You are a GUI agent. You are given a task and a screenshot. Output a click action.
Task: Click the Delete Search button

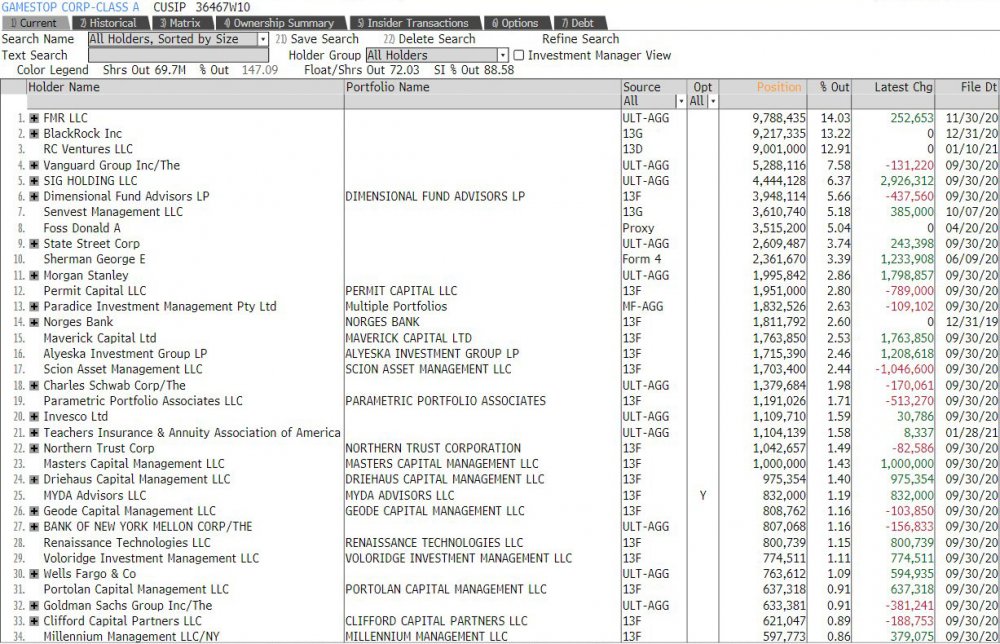point(429,39)
